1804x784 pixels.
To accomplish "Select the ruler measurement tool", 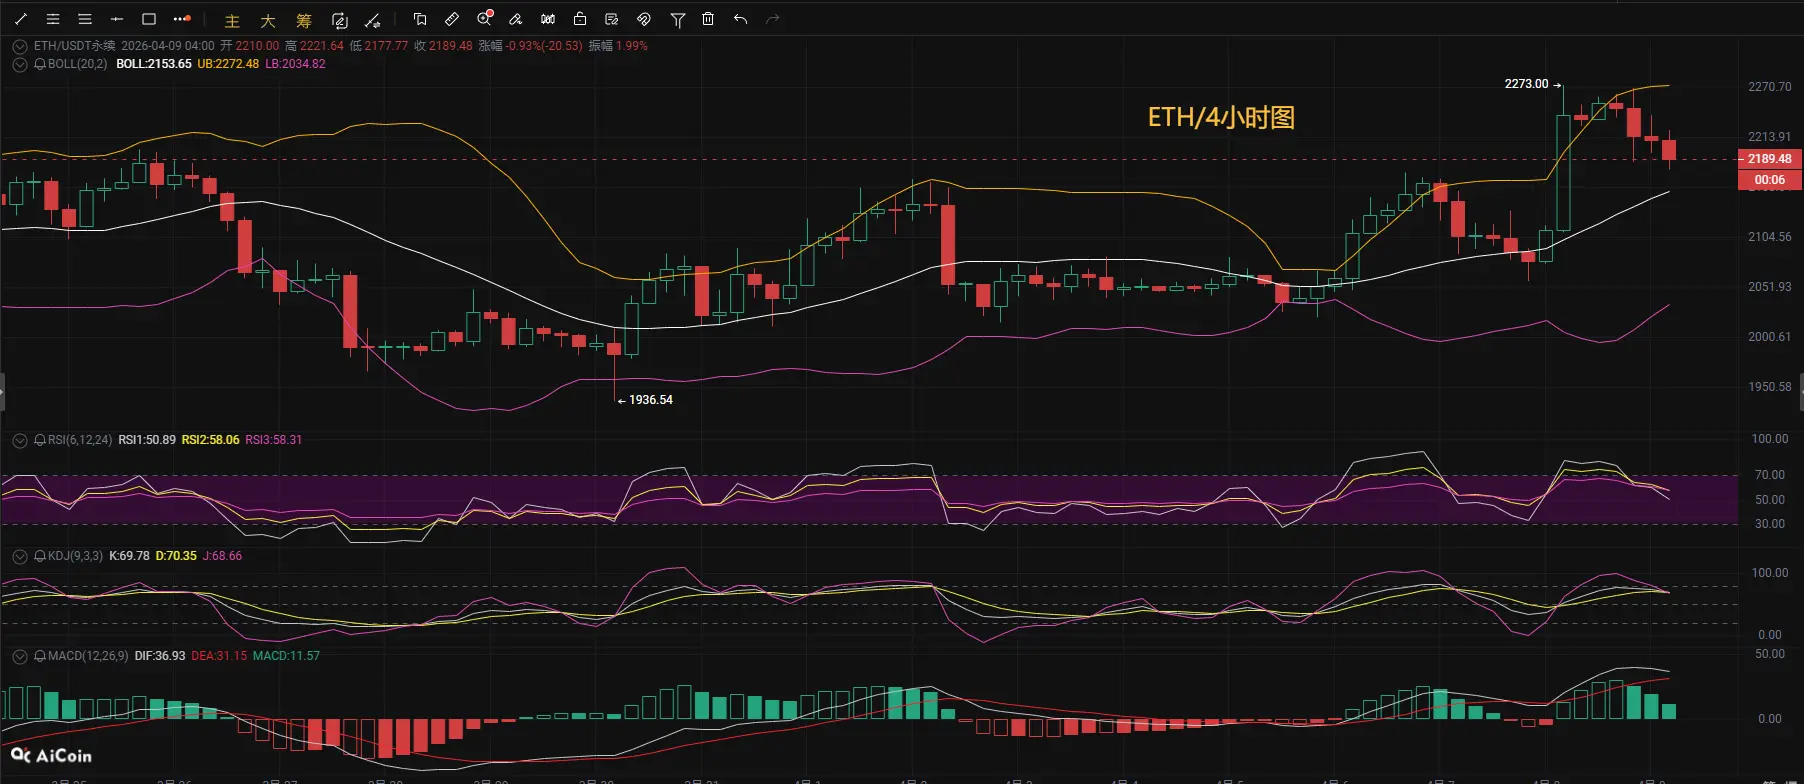I will click(452, 19).
